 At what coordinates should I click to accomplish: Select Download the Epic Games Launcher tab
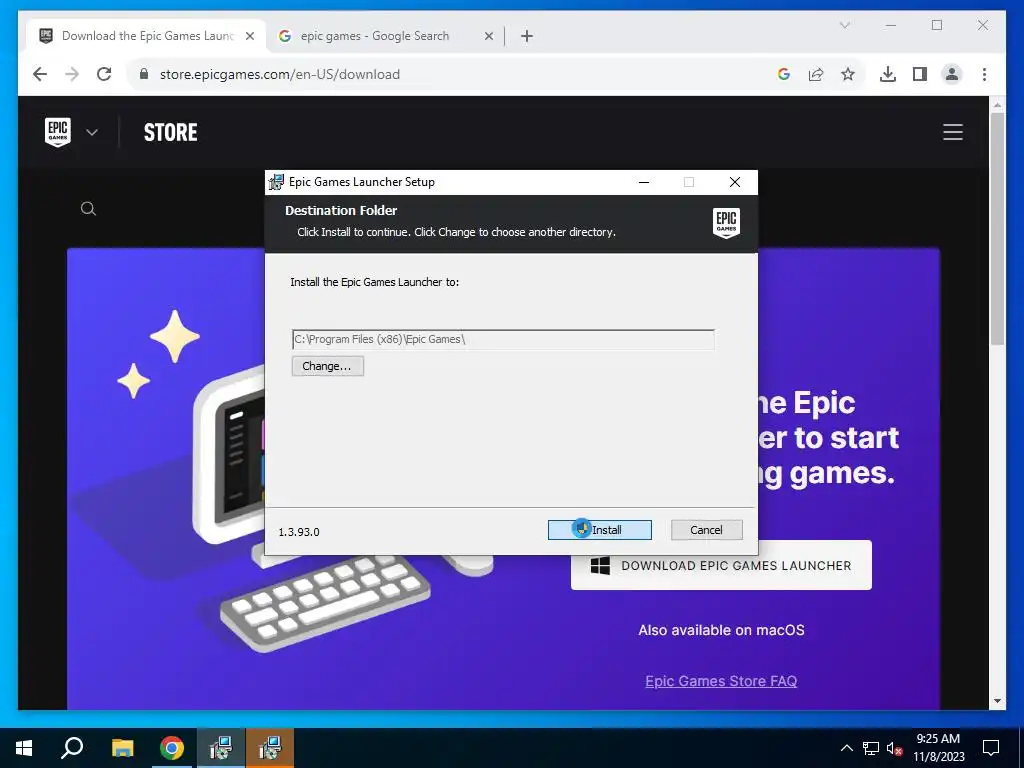(148, 36)
